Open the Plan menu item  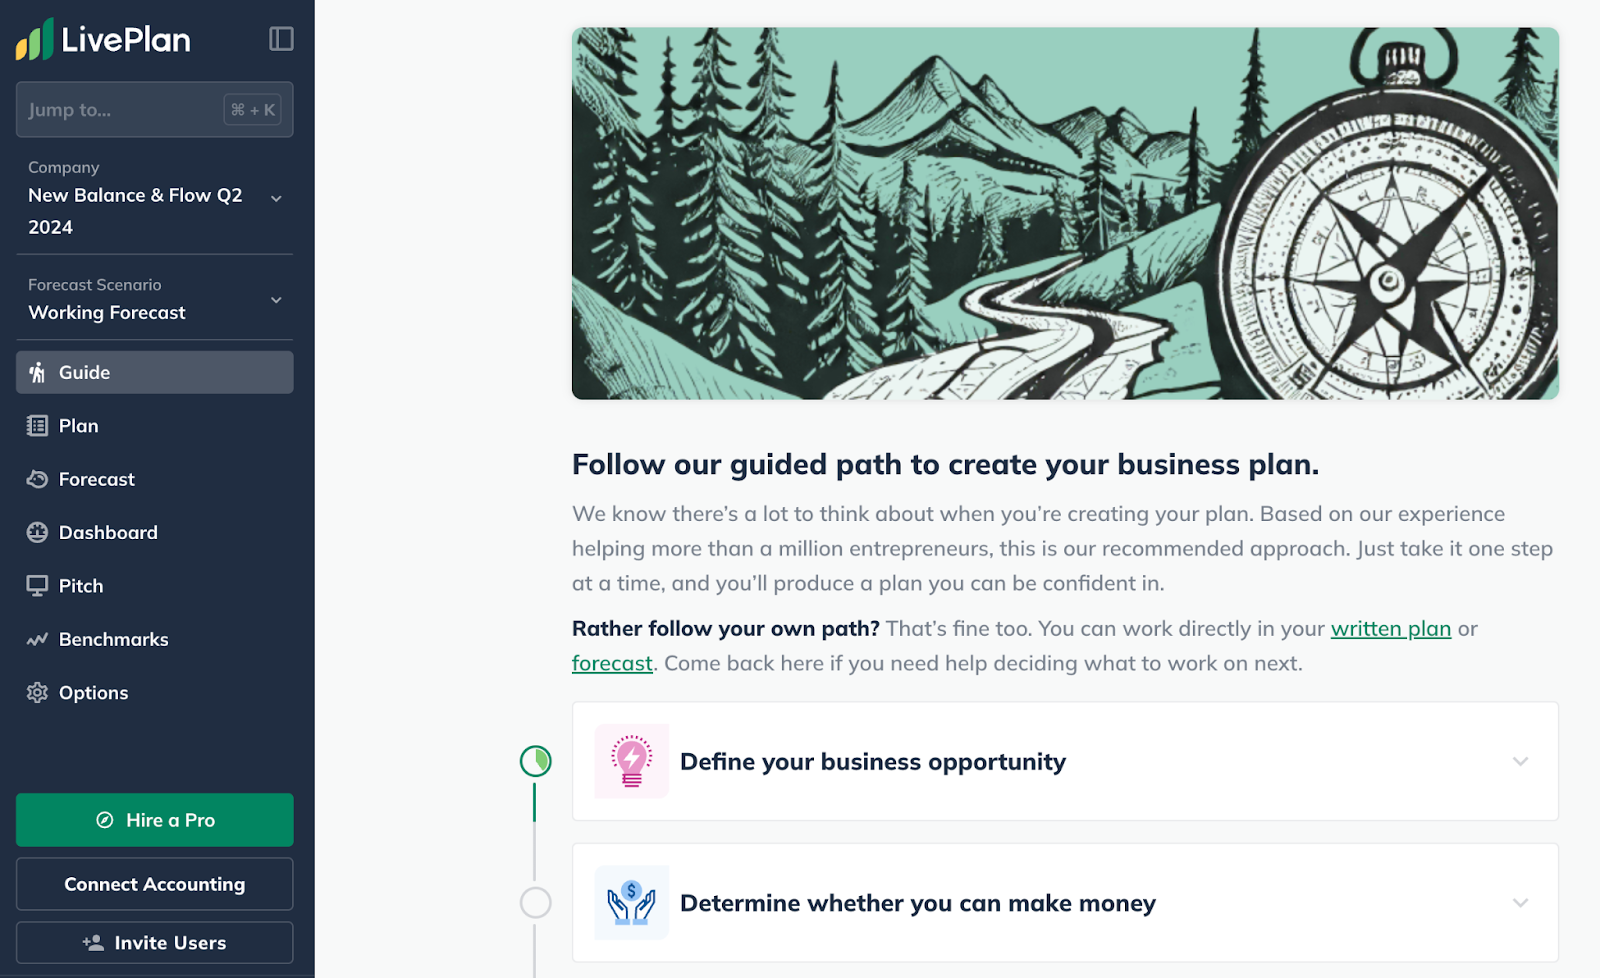pyautogui.click(x=78, y=426)
